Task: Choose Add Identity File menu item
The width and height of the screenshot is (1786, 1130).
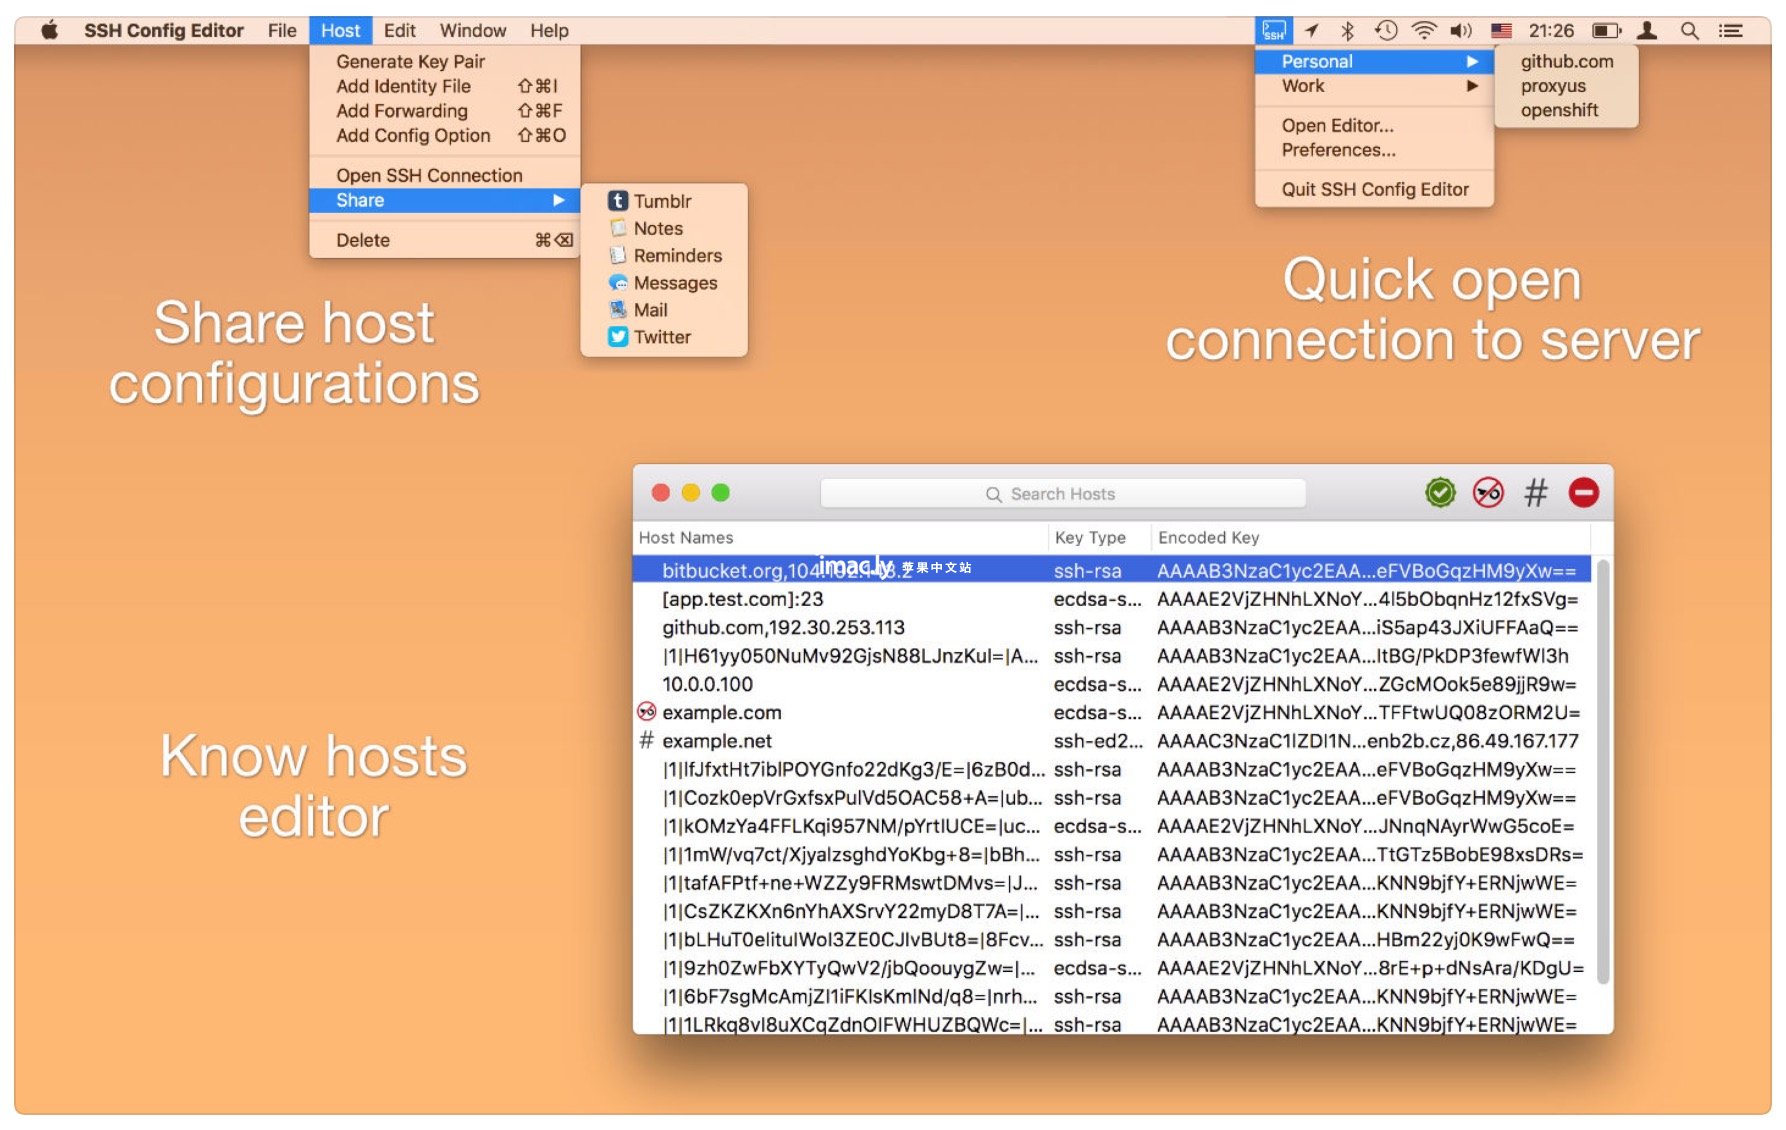Action: click(x=445, y=86)
